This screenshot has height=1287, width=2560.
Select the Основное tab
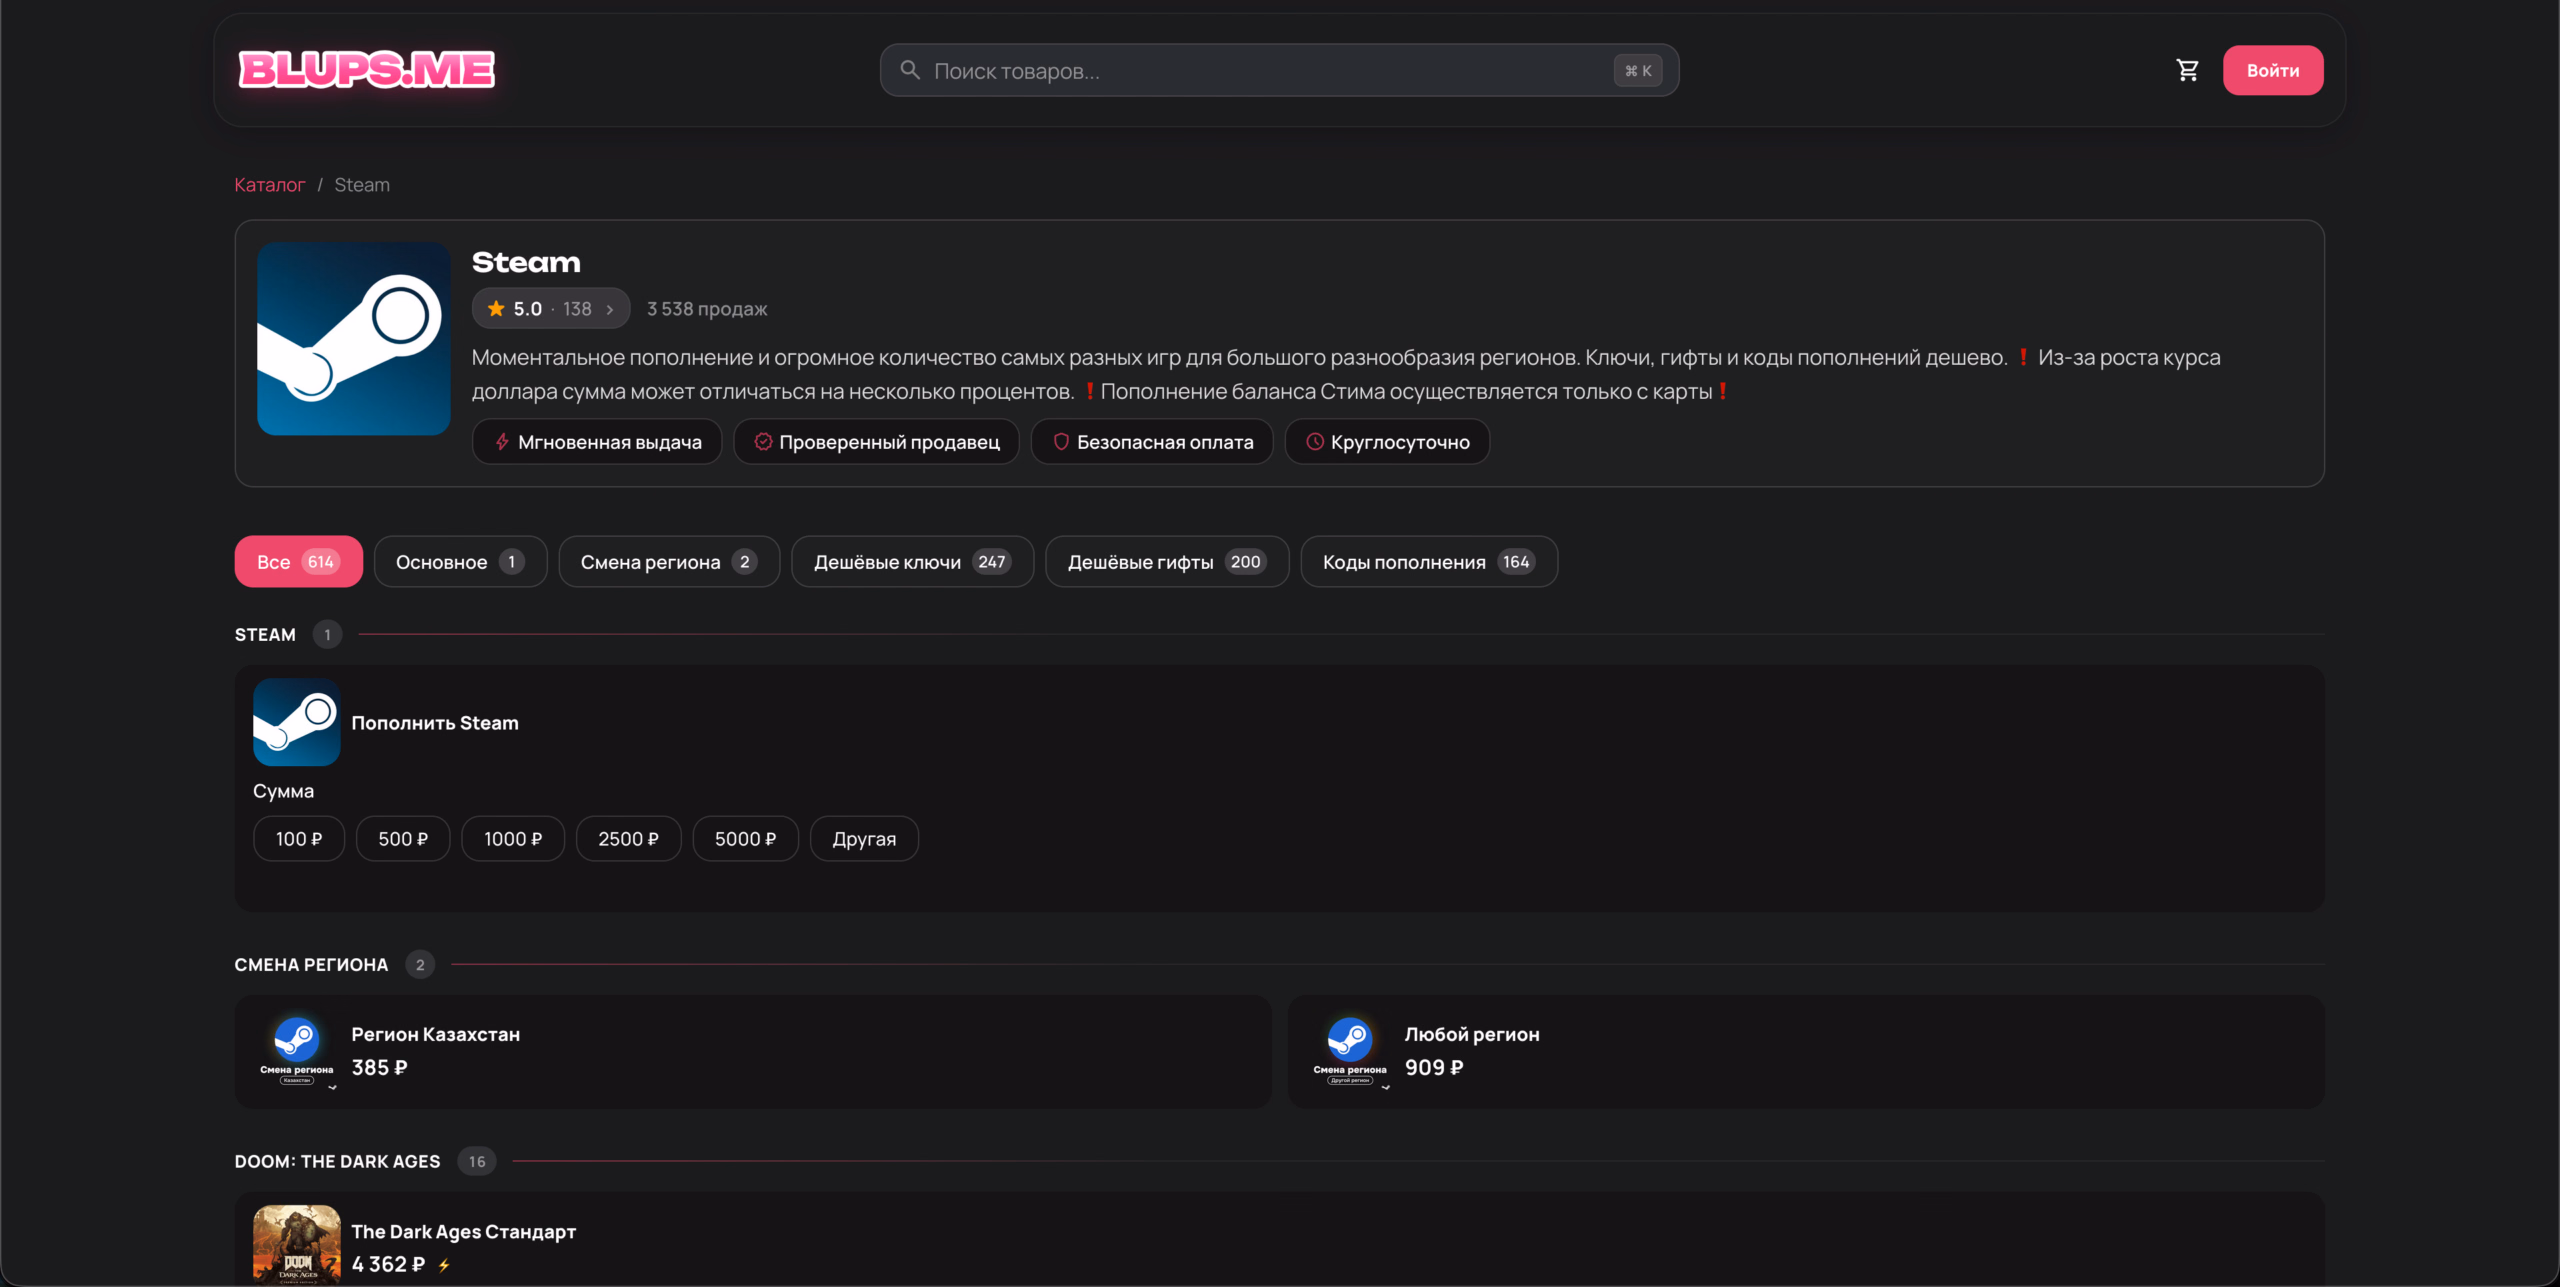click(460, 561)
